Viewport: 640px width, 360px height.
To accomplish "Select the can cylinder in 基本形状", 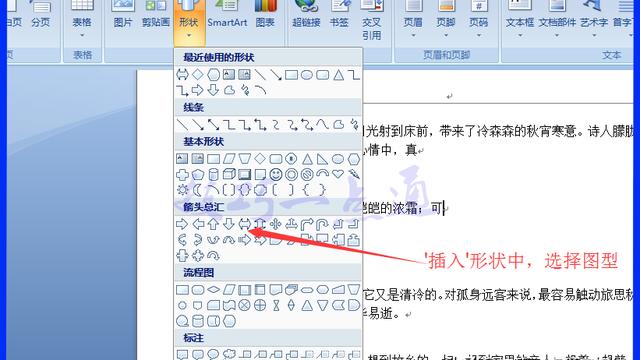I will [x=213, y=174].
